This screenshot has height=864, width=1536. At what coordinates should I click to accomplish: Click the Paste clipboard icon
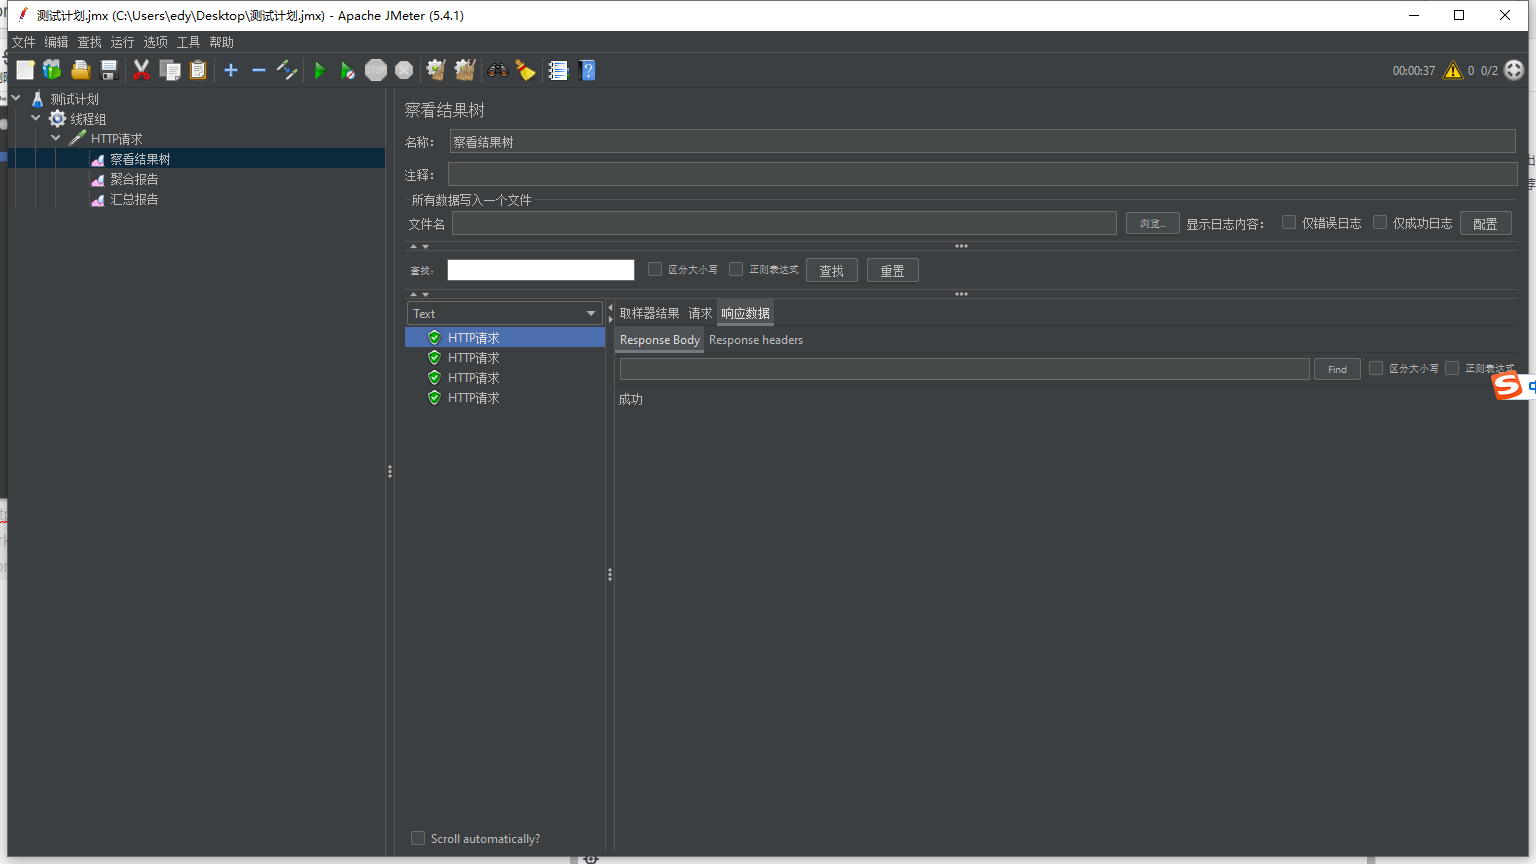point(198,70)
